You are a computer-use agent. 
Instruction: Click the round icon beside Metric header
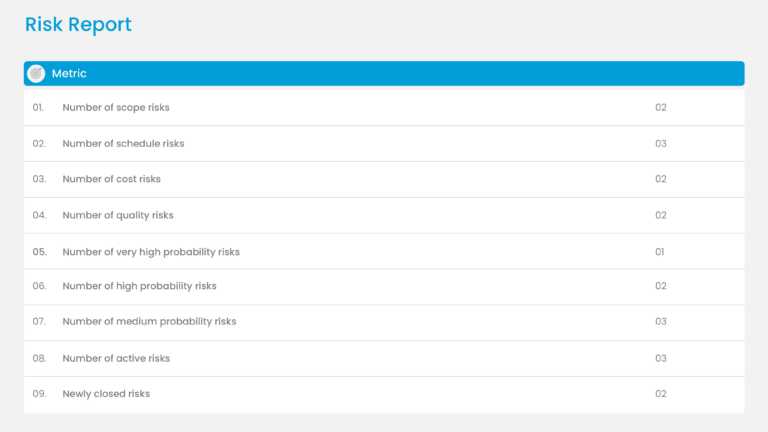[x=36, y=73]
